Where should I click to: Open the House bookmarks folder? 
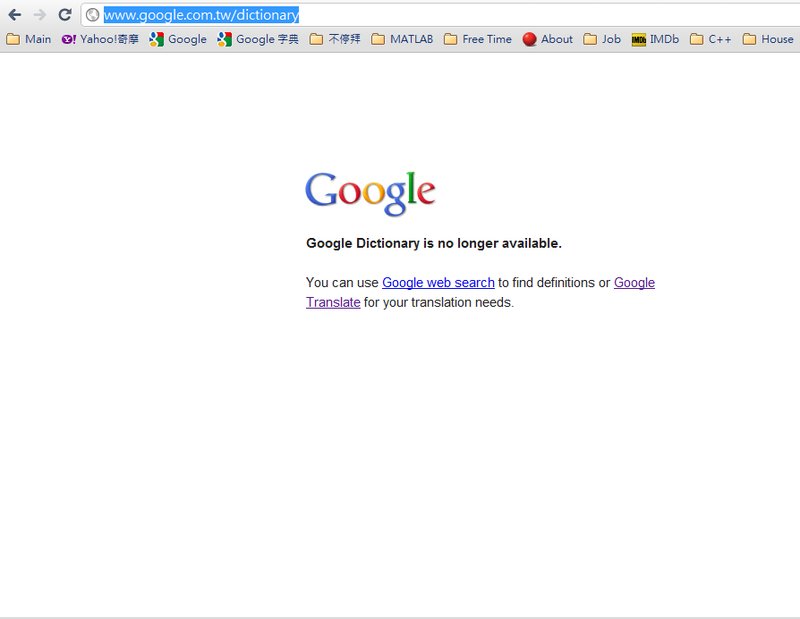click(x=768, y=39)
